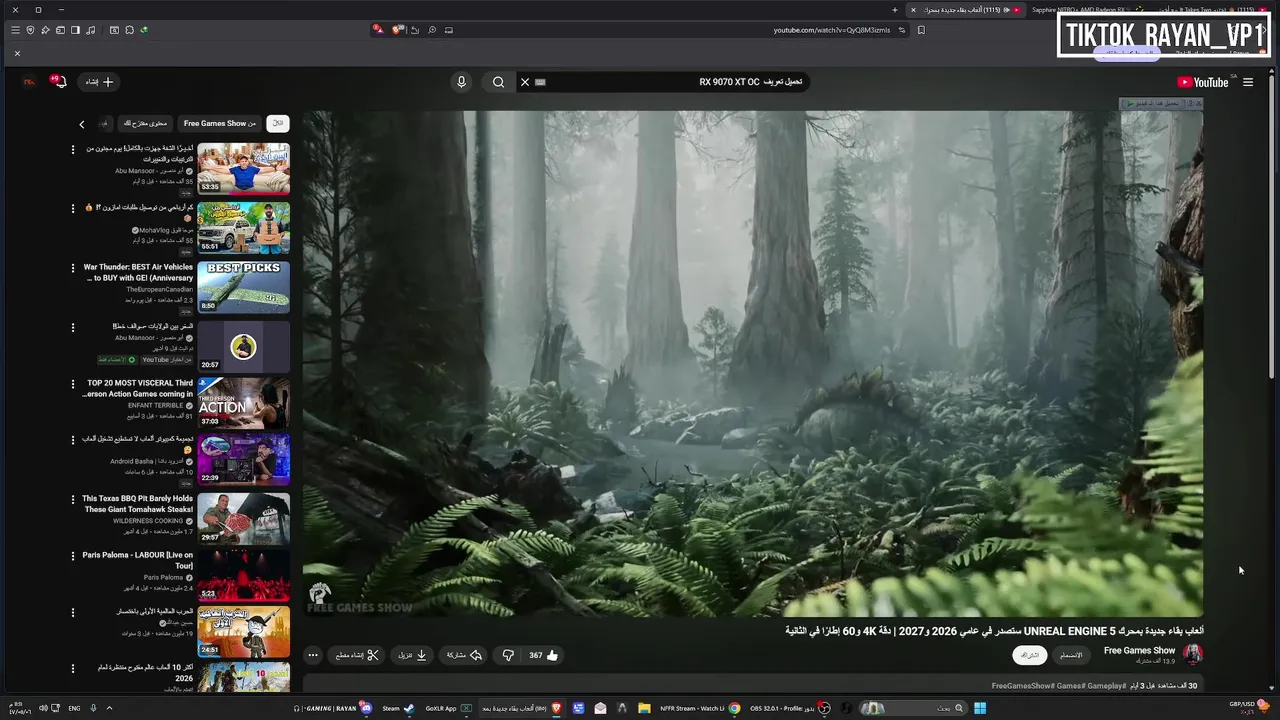Open Steam from the taskbar
The height and width of the screenshot is (720, 1280).
tap(397, 708)
